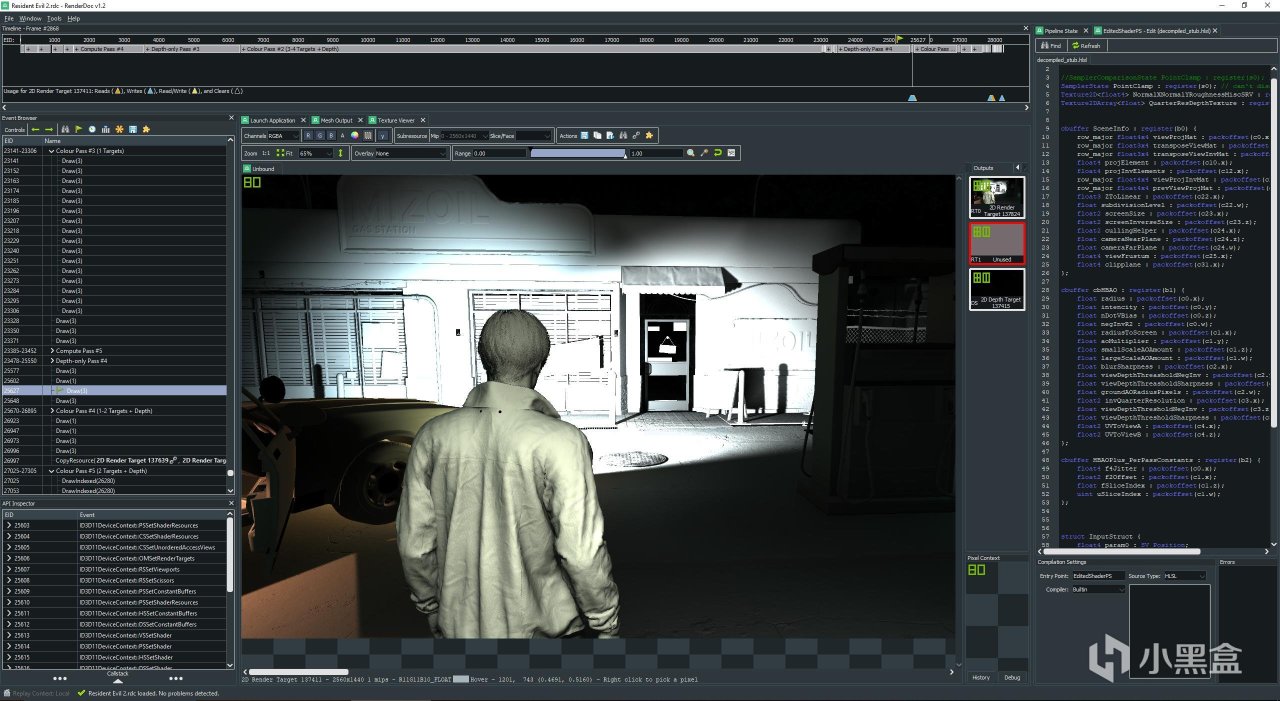Open the Compiler Builtin dropdown
This screenshot has width=1280, height=701.
coord(1100,589)
